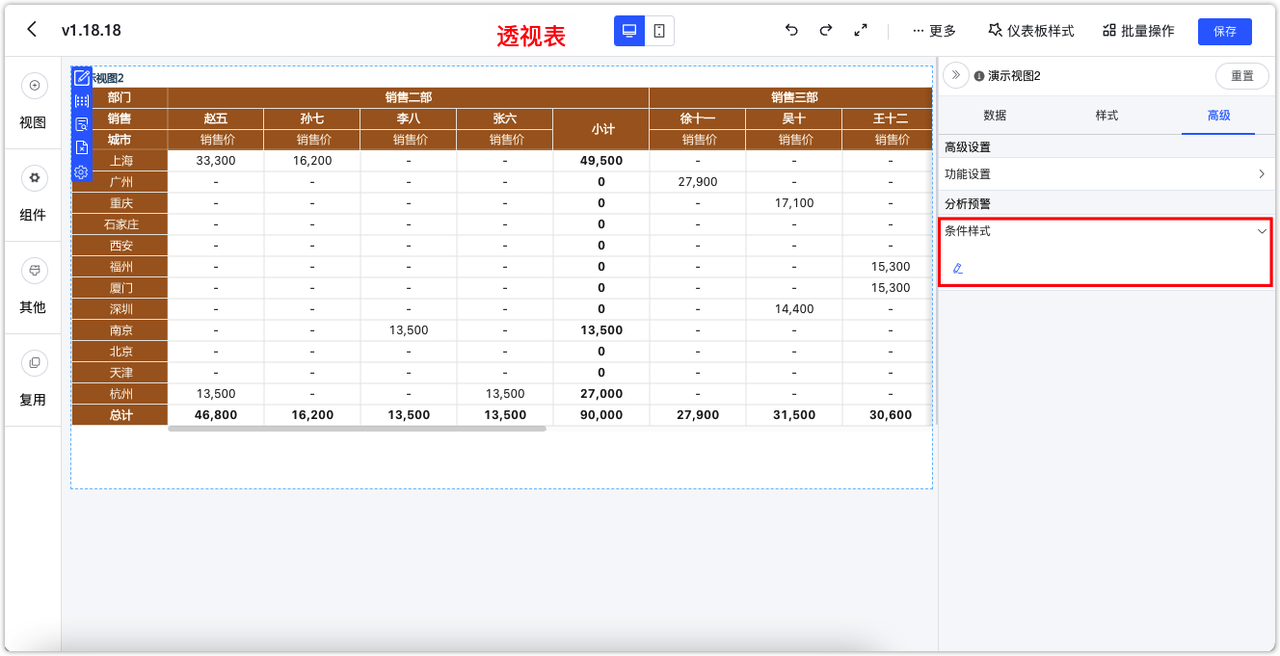Open 仪表板样式 settings
The width and height of the screenshot is (1280, 656).
[x=1031, y=31]
